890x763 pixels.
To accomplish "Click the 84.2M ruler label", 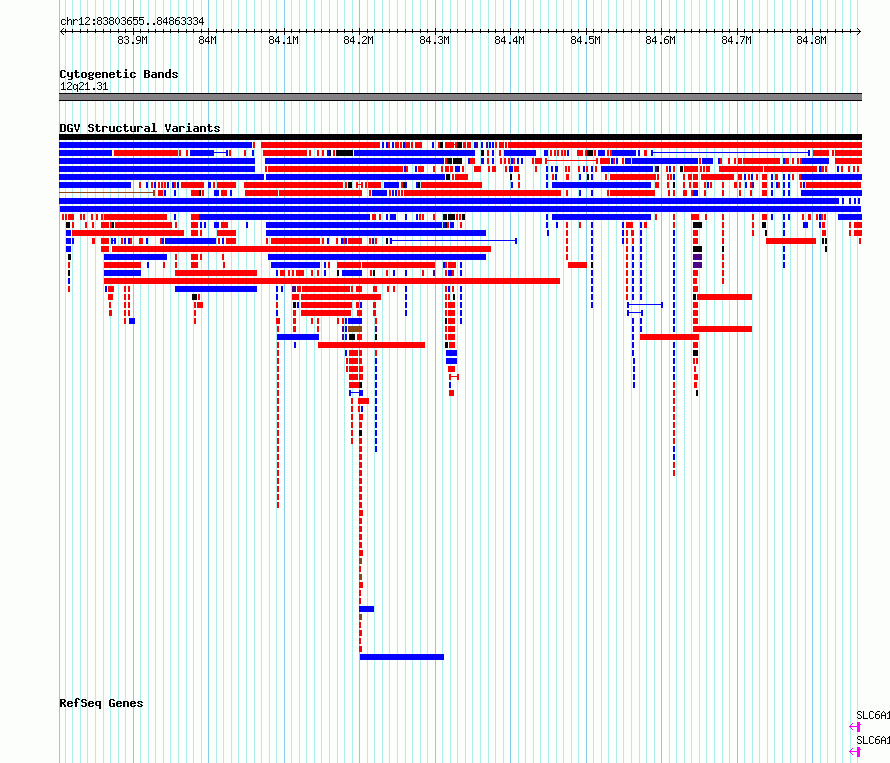I will [x=359, y=40].
